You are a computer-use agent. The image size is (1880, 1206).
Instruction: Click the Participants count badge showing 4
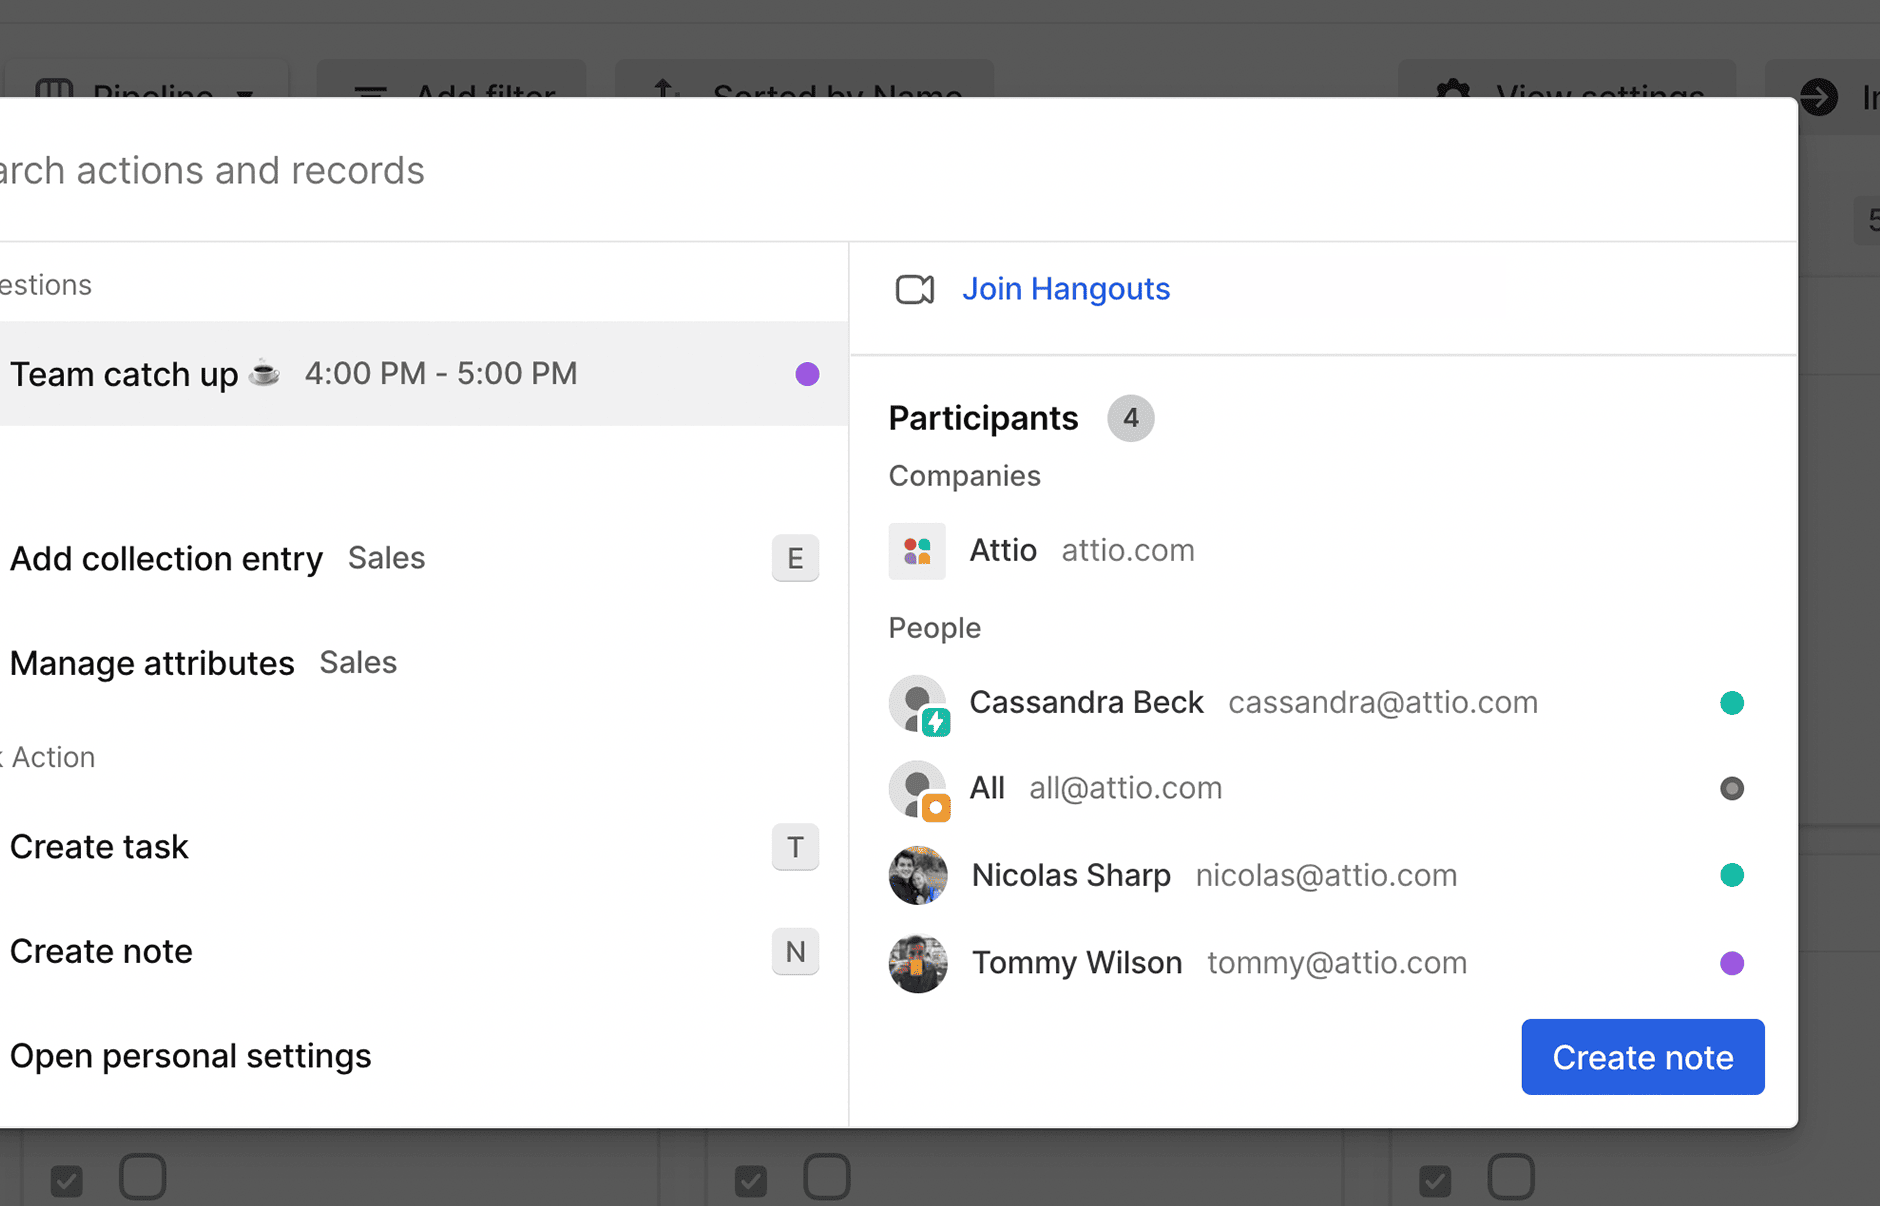click(1130, 418)
